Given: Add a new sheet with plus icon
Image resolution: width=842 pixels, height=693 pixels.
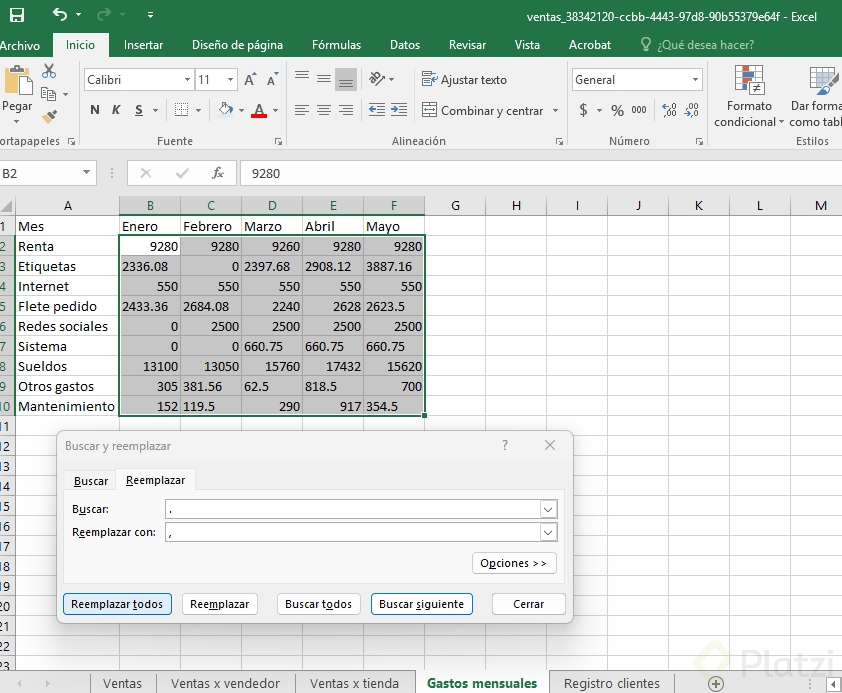Looking at the screenshot, I should tap(715, 684).
